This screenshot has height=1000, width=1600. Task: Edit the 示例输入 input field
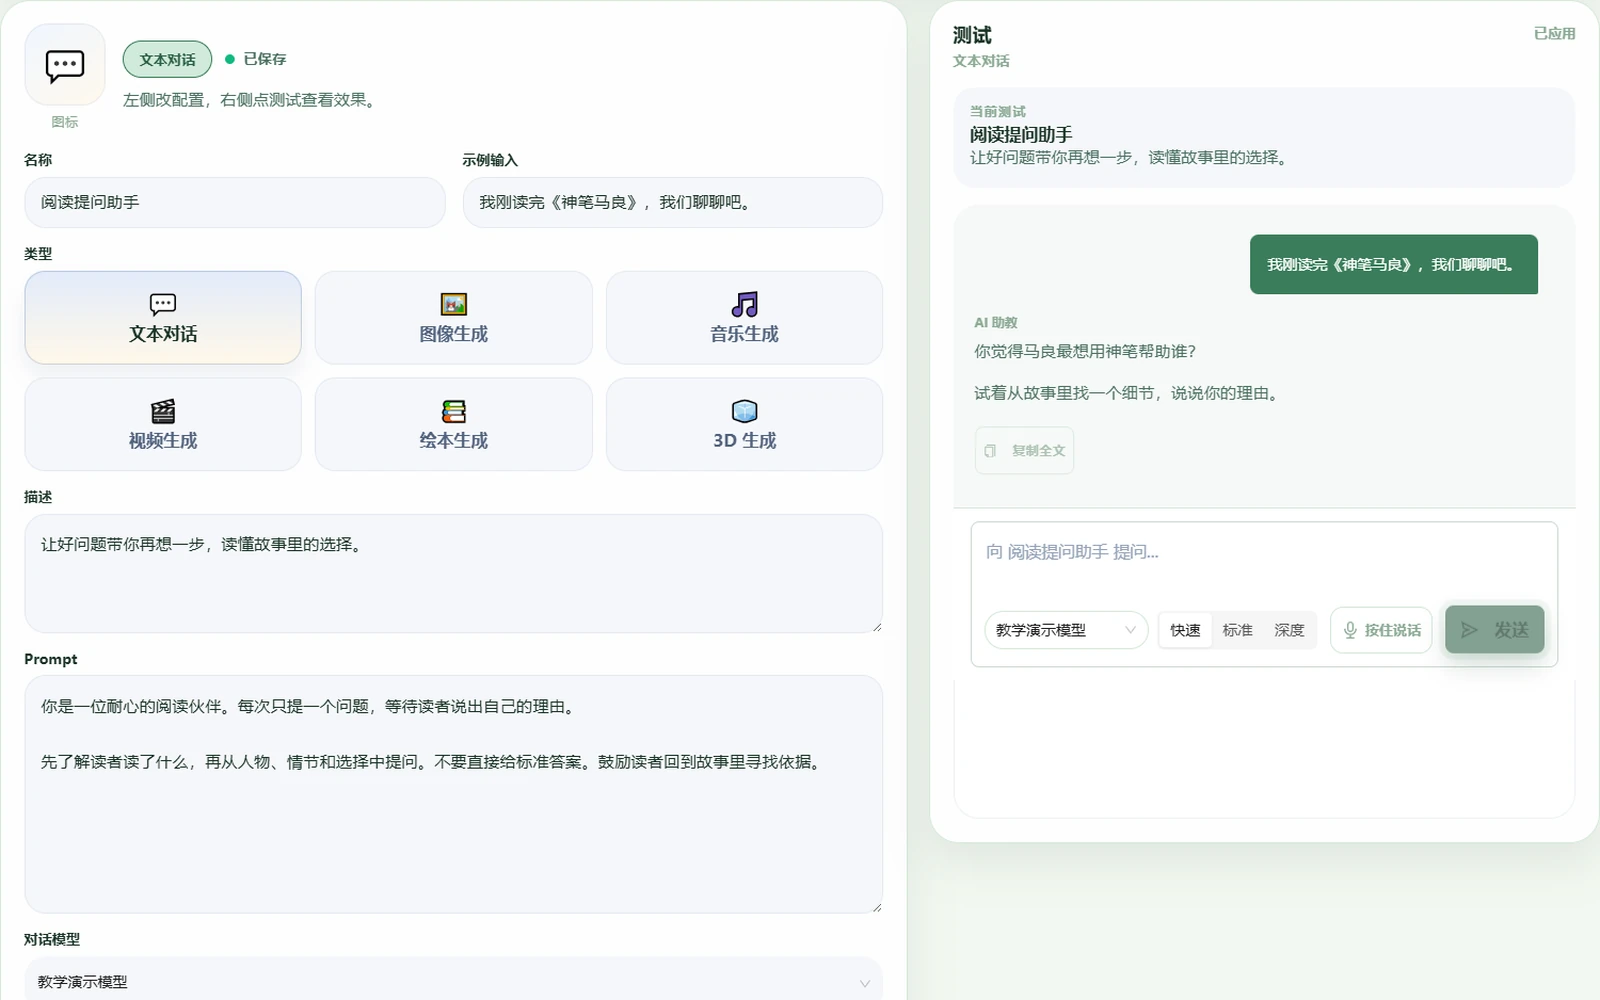[x=673, y=203]
